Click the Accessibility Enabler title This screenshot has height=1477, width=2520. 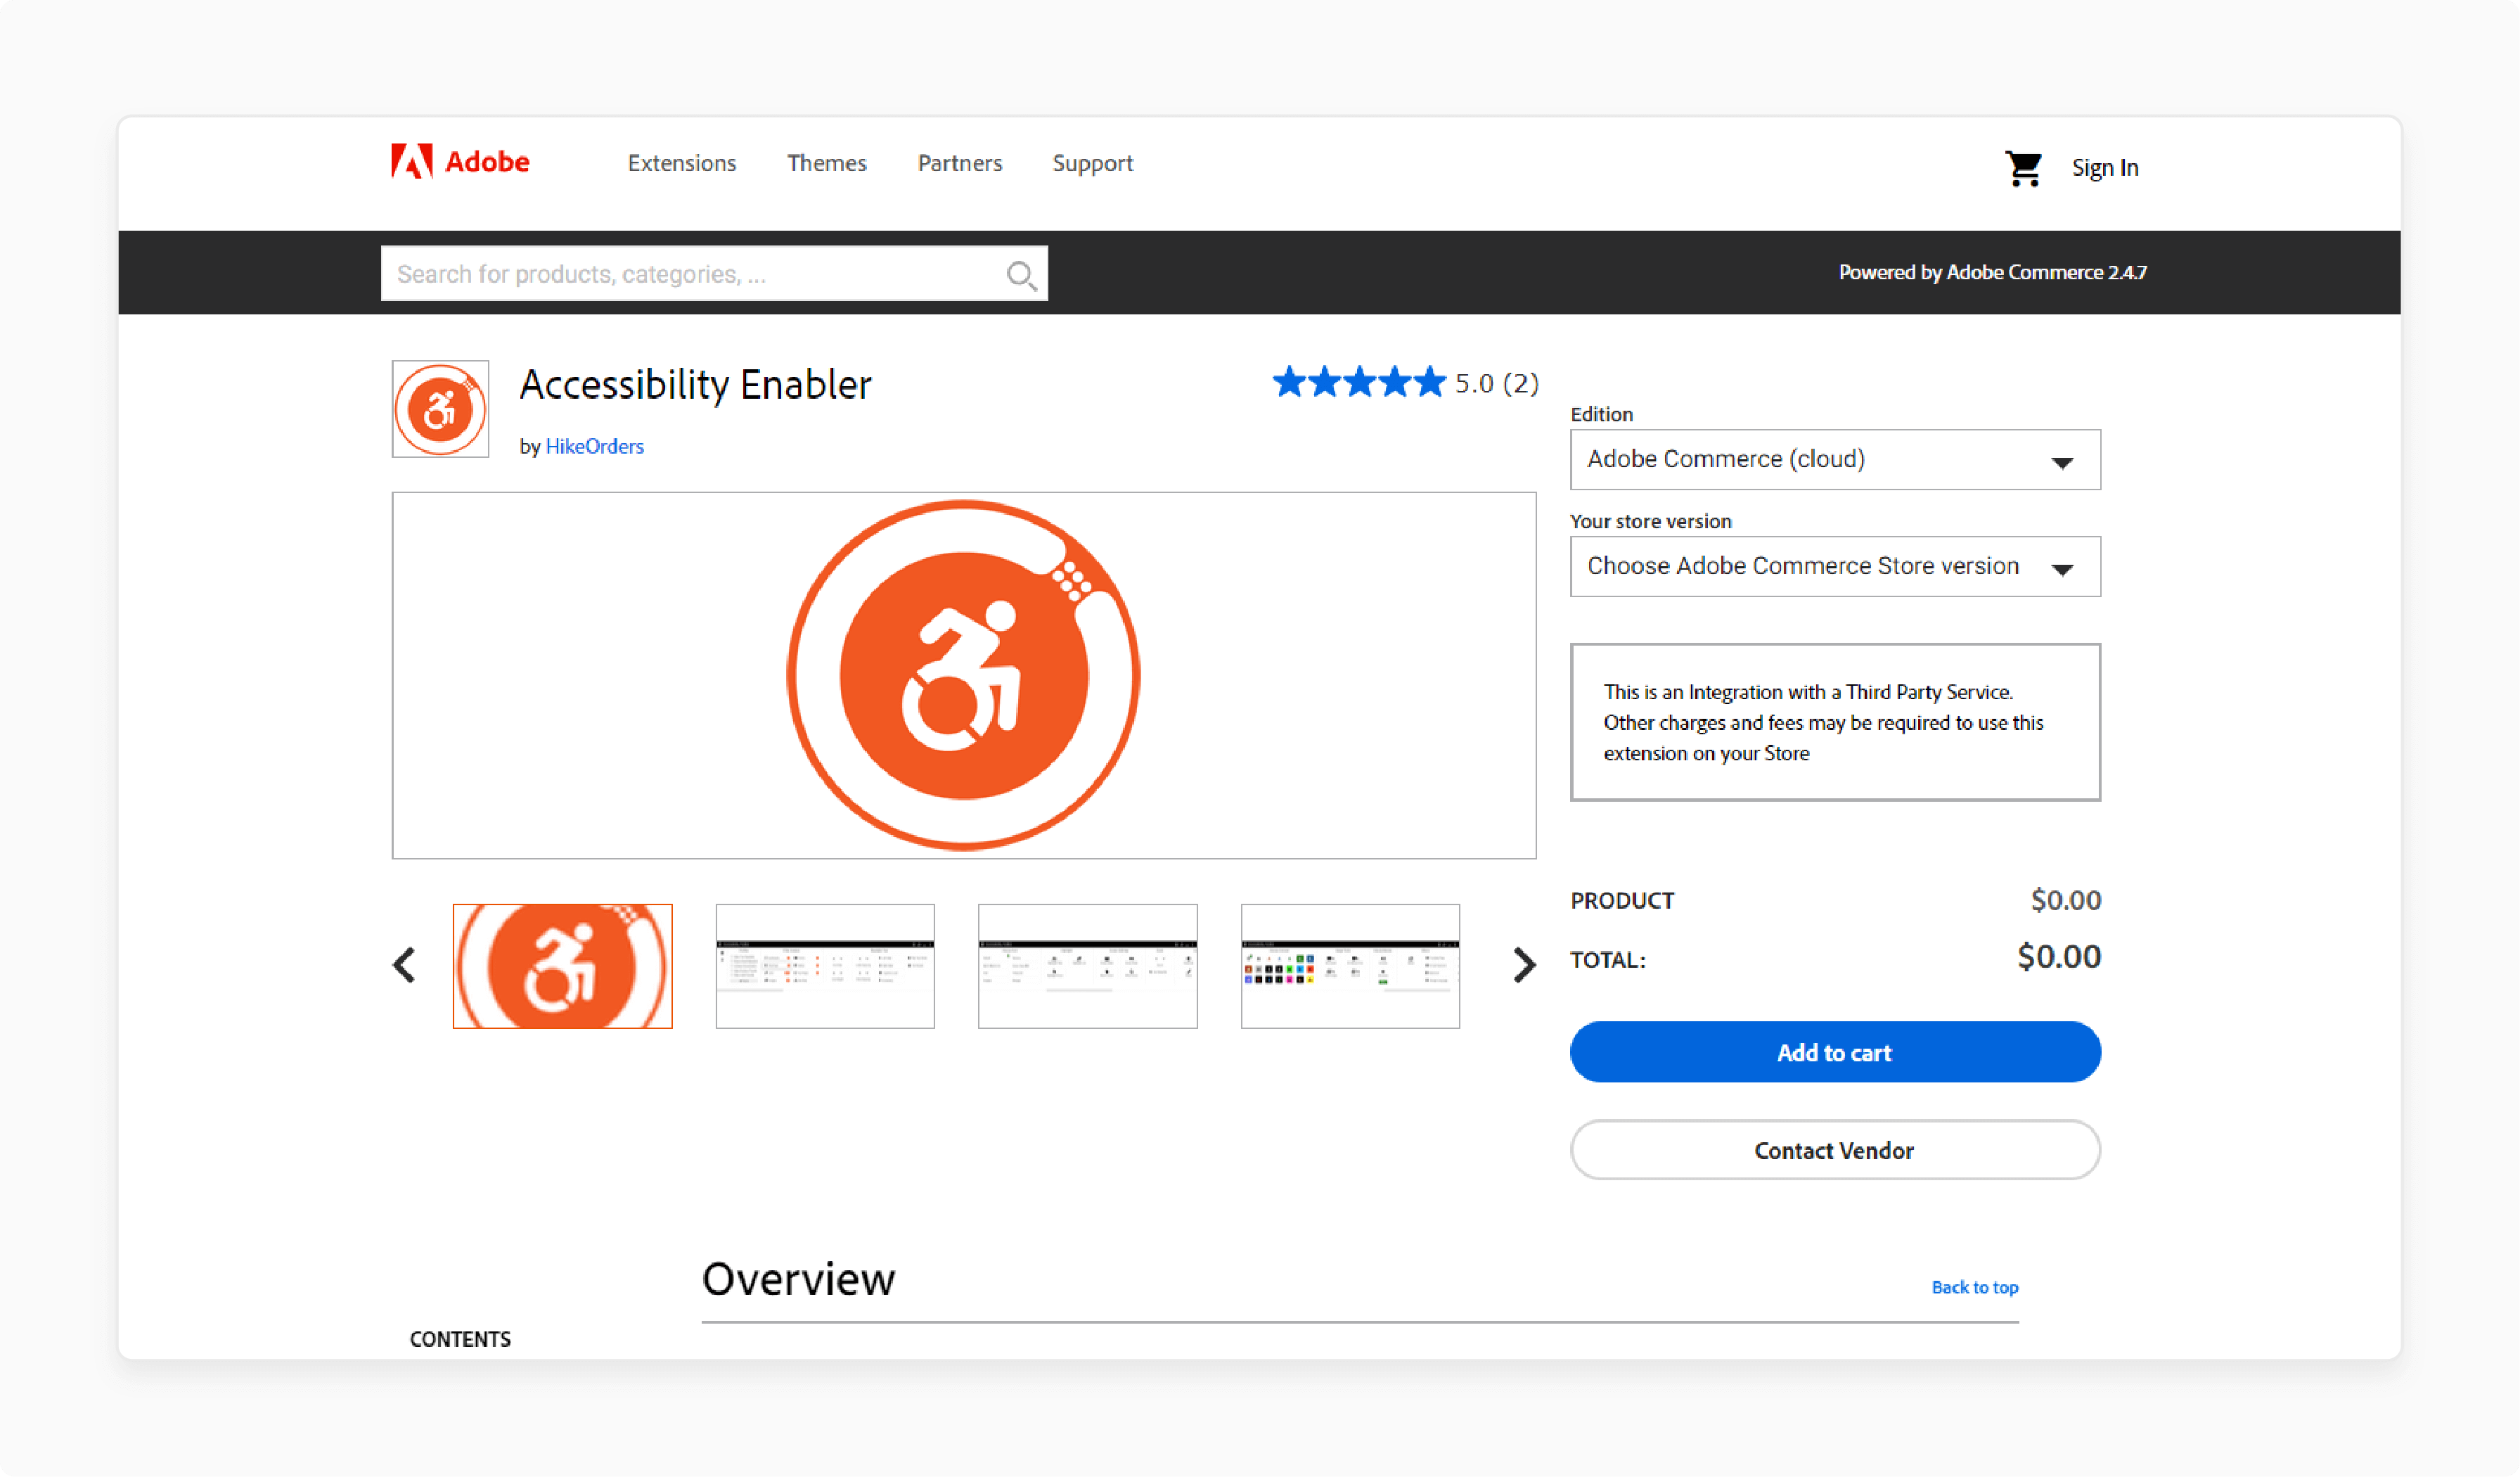pyautogui.click(x=695, y=385)
